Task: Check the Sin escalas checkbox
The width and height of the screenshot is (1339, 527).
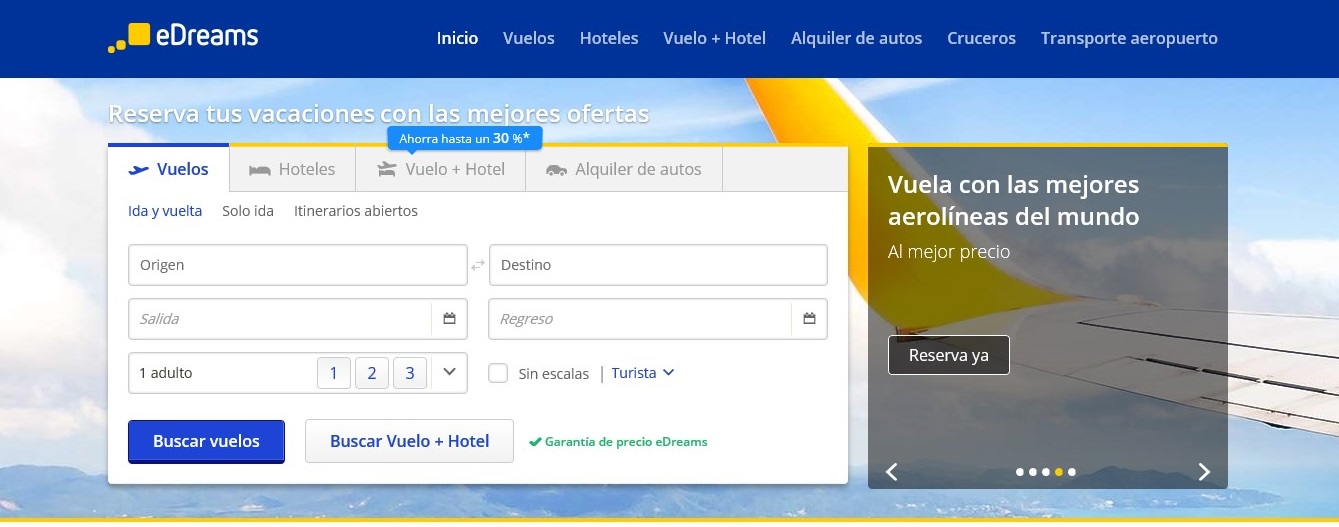Action: tap(498, 373)
